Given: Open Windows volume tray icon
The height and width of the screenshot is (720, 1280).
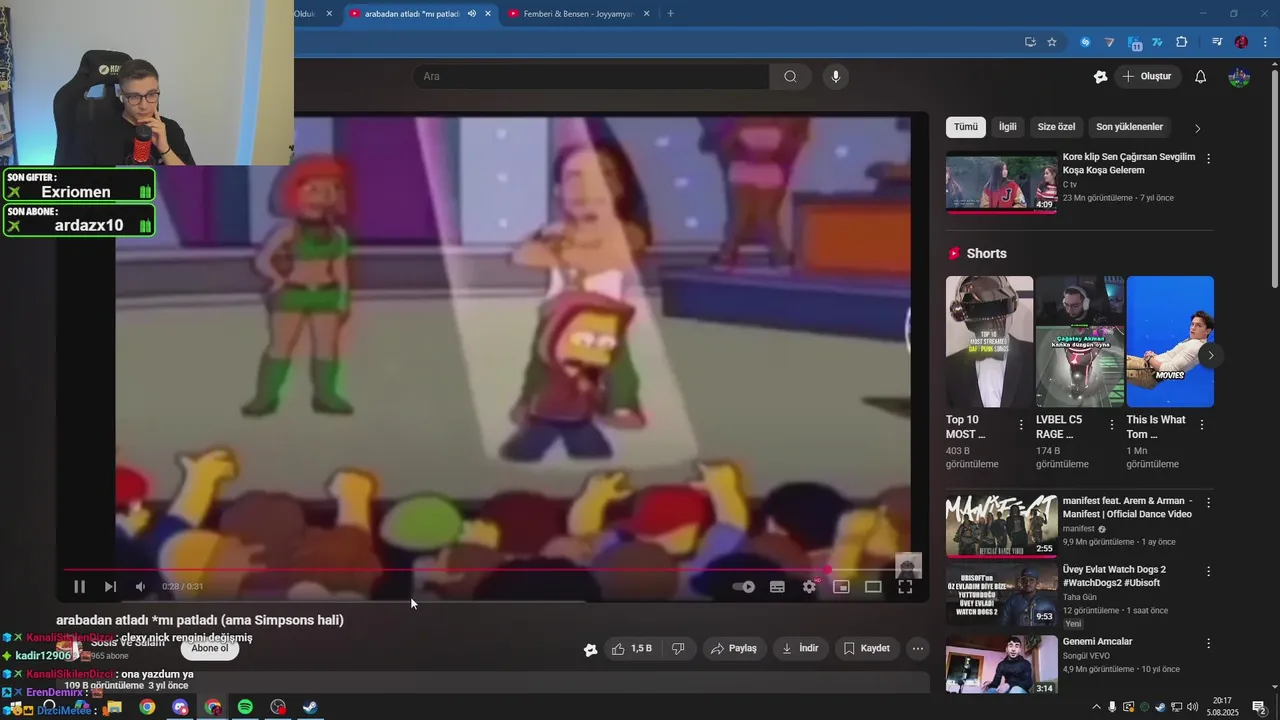Looking at the screenshot, I should [1192, 707].
